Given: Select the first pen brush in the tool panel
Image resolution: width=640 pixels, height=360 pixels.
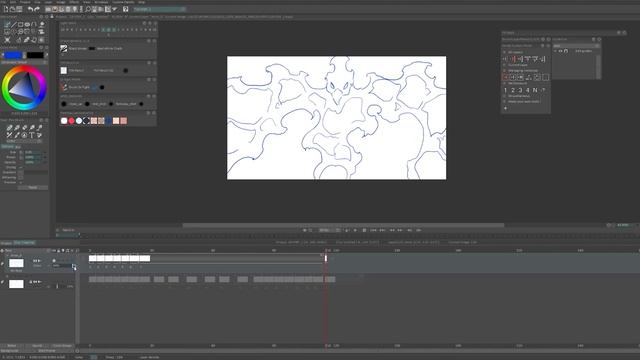Looking at the screenshot, I should (x=9, y=128).
